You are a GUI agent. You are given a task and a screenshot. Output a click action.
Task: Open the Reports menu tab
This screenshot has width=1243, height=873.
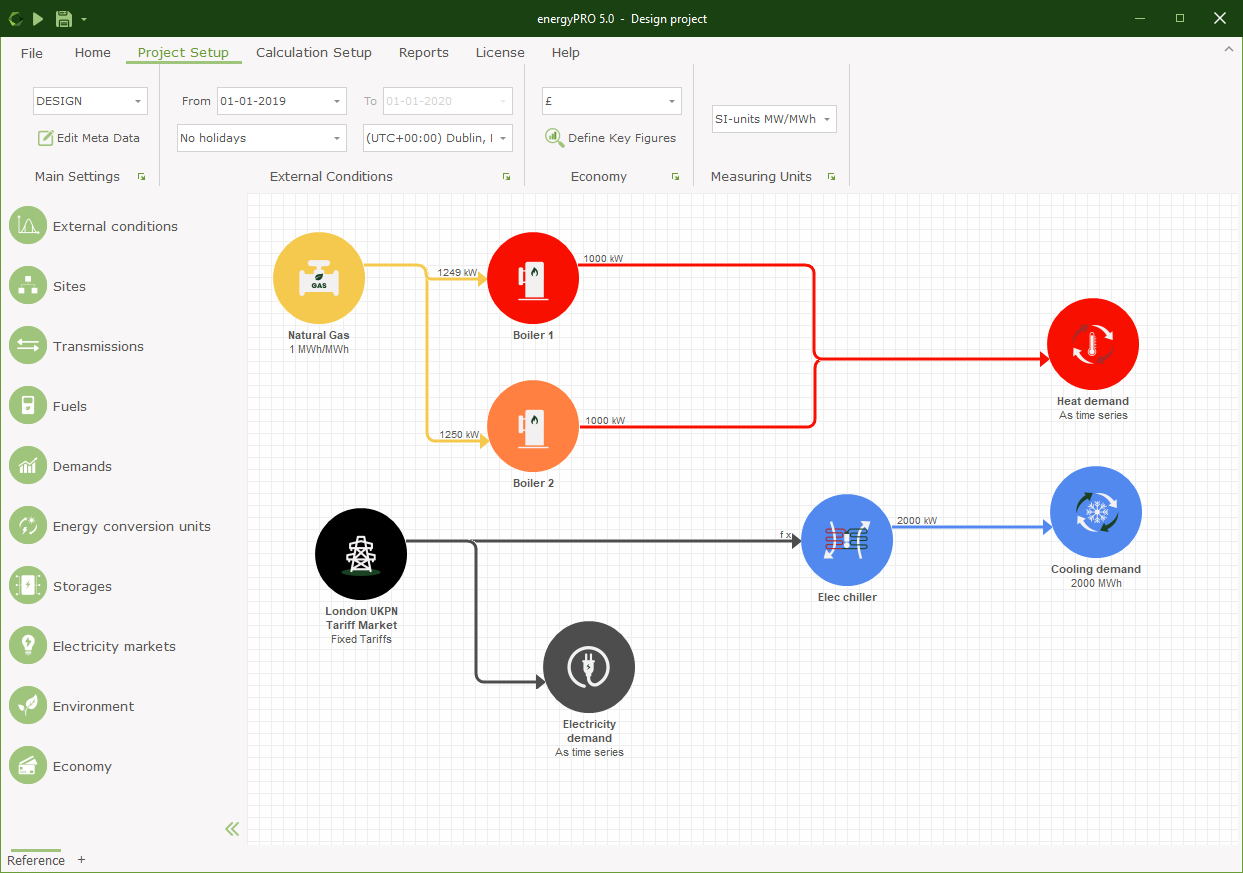click(x=423, y=53)
